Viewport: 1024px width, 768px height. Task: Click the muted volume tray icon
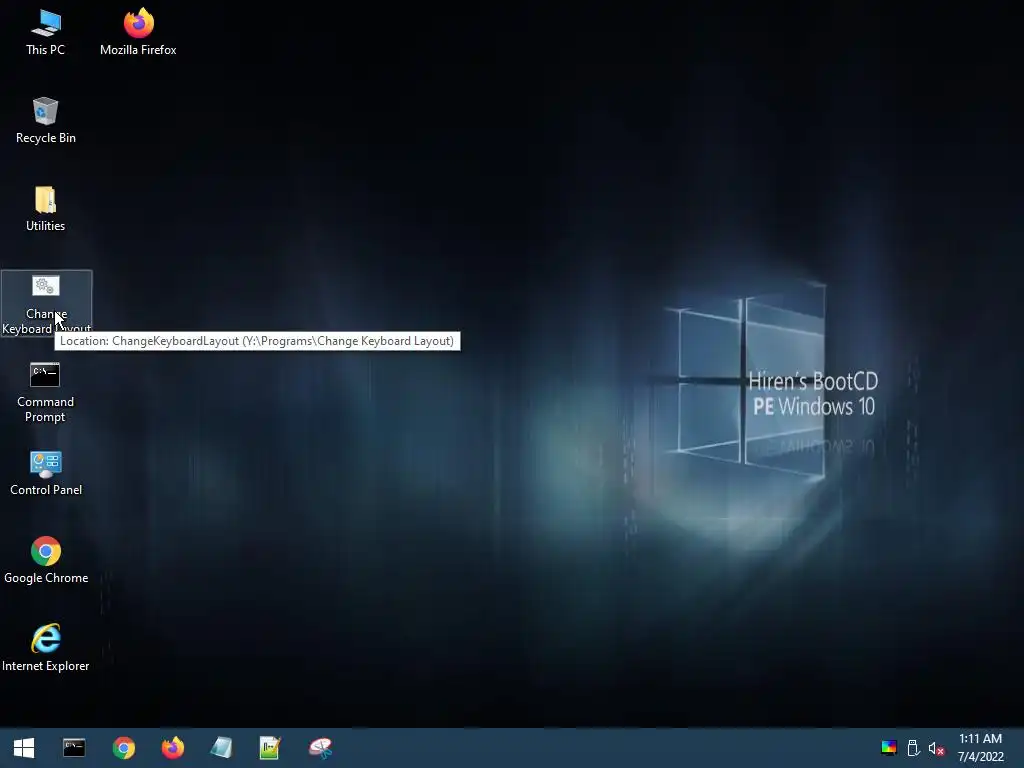click(936, 748)
